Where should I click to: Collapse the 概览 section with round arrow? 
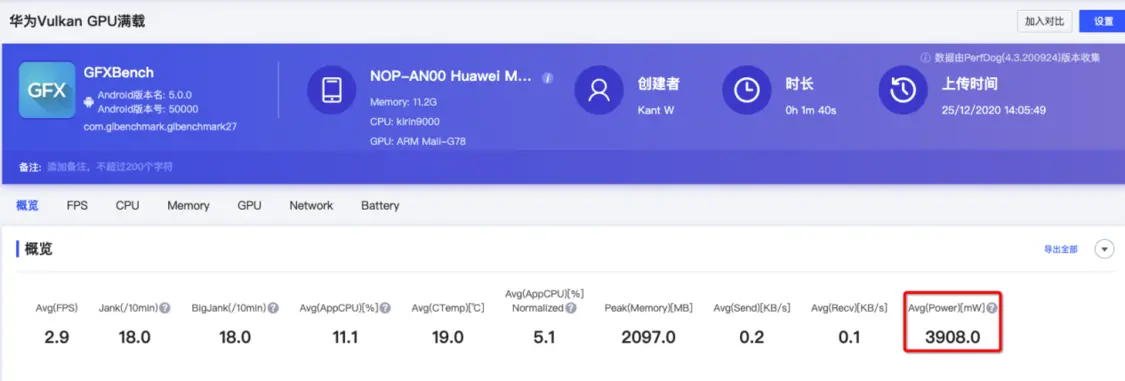(1104, 249)
